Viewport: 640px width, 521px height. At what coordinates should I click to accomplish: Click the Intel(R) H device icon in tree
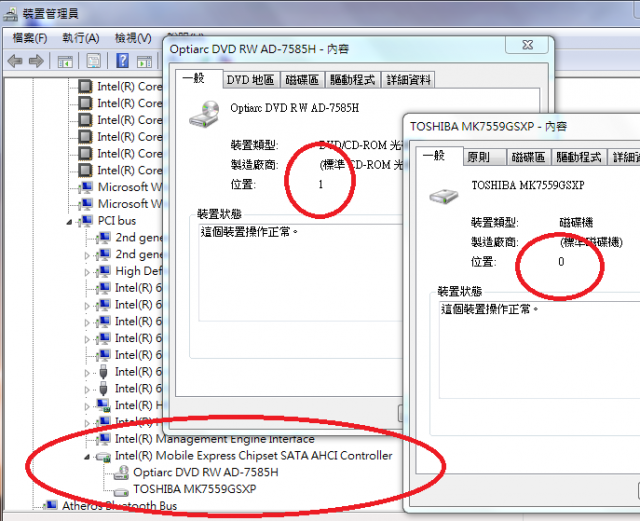coord(104,405)
